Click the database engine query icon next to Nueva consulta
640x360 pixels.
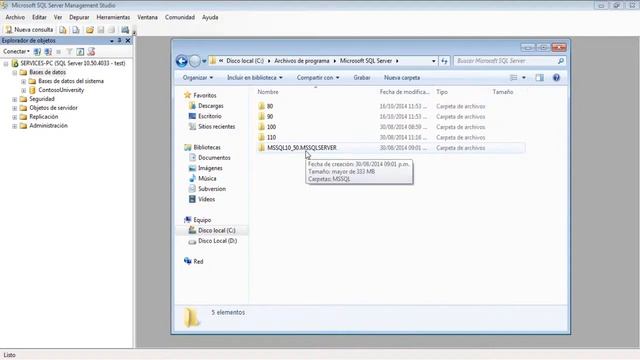pos(62,30)
